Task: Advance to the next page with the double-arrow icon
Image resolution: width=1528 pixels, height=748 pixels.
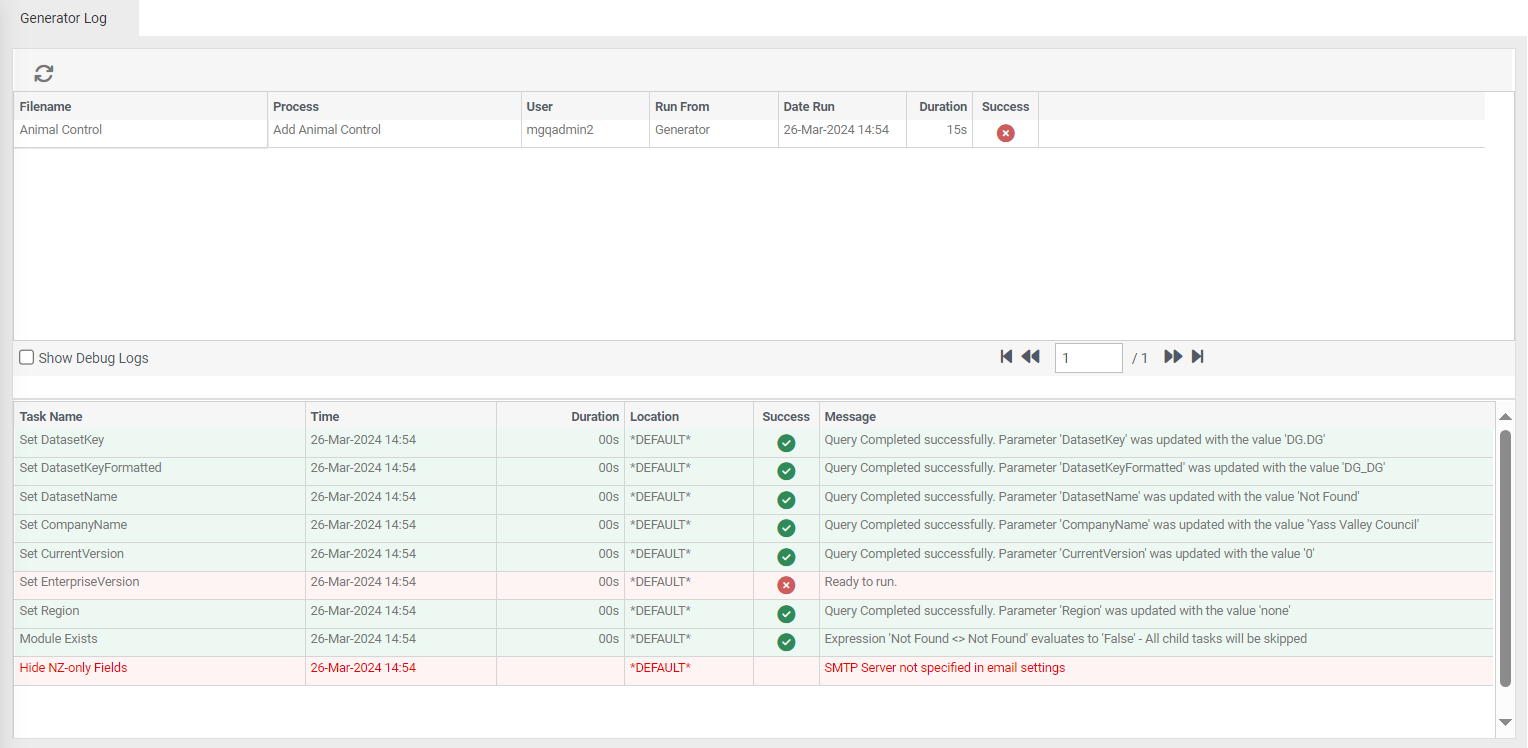Action: click(1172, 356)
